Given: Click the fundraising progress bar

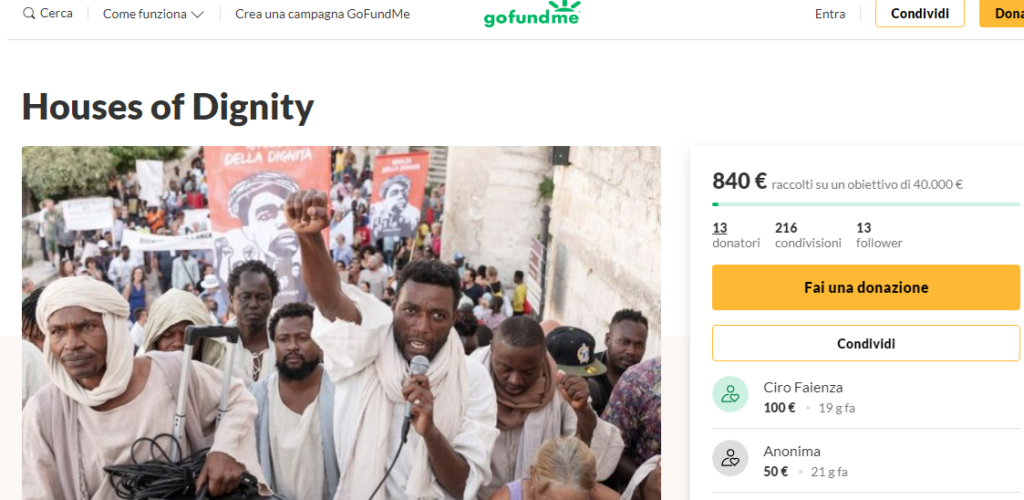Looking at the screenshot, I should click(x=866, y=204).
